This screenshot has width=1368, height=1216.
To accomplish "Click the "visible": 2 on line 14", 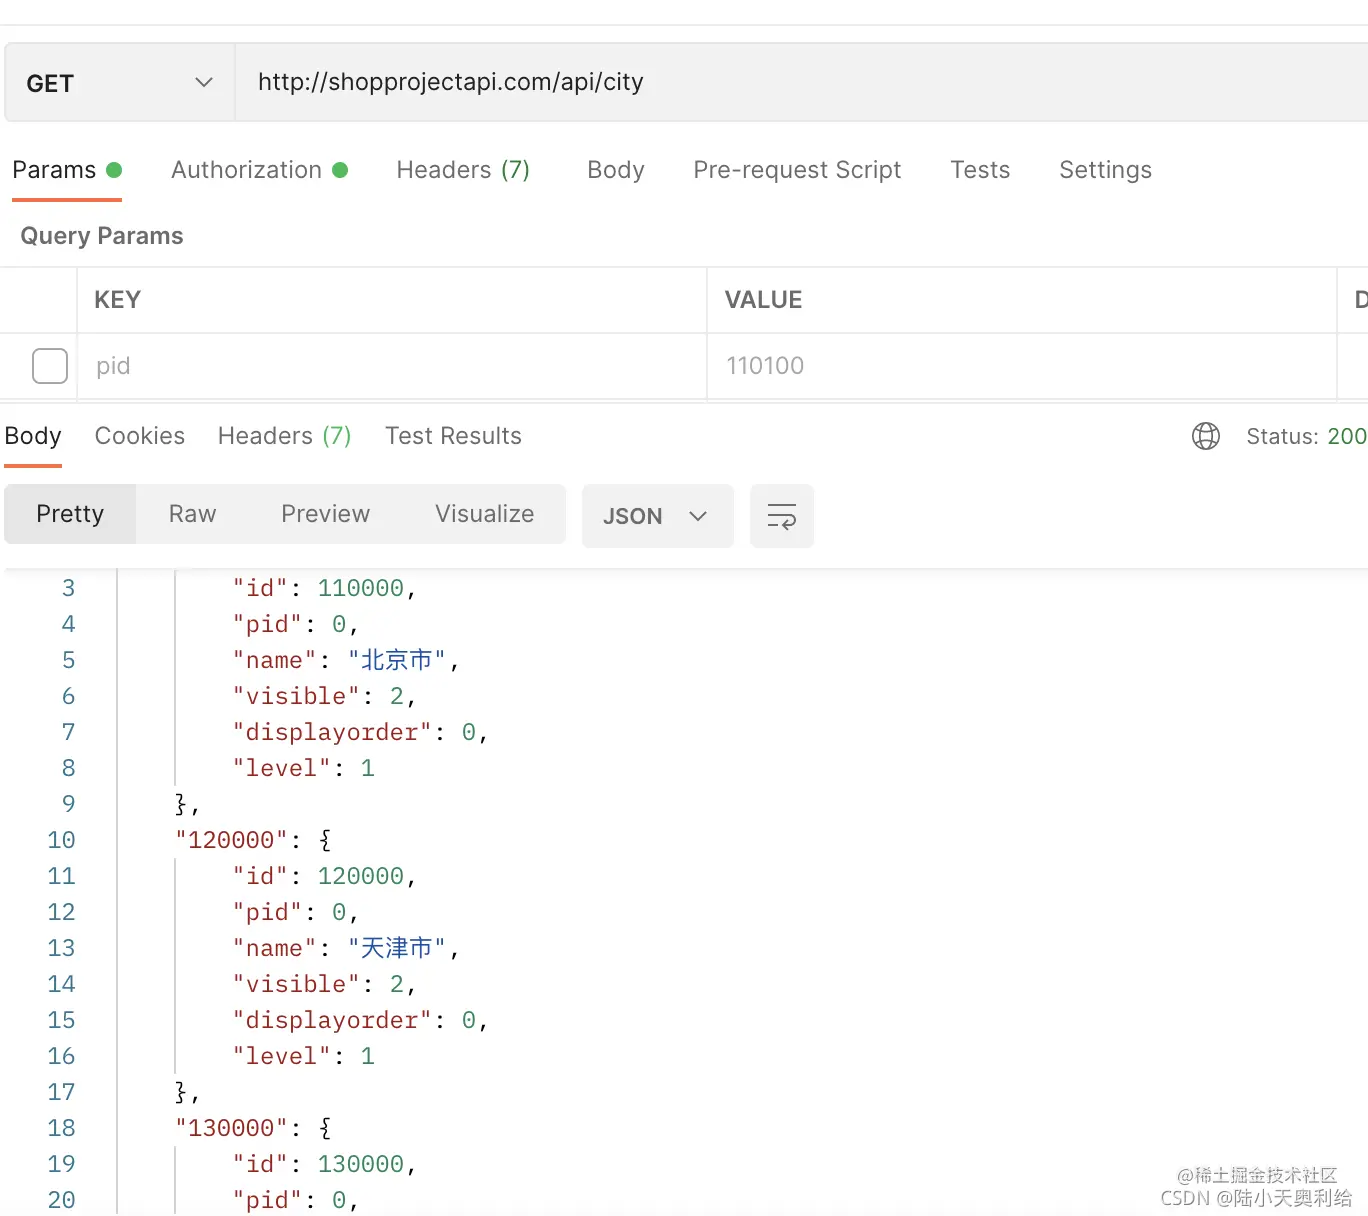I will point(324,984).
